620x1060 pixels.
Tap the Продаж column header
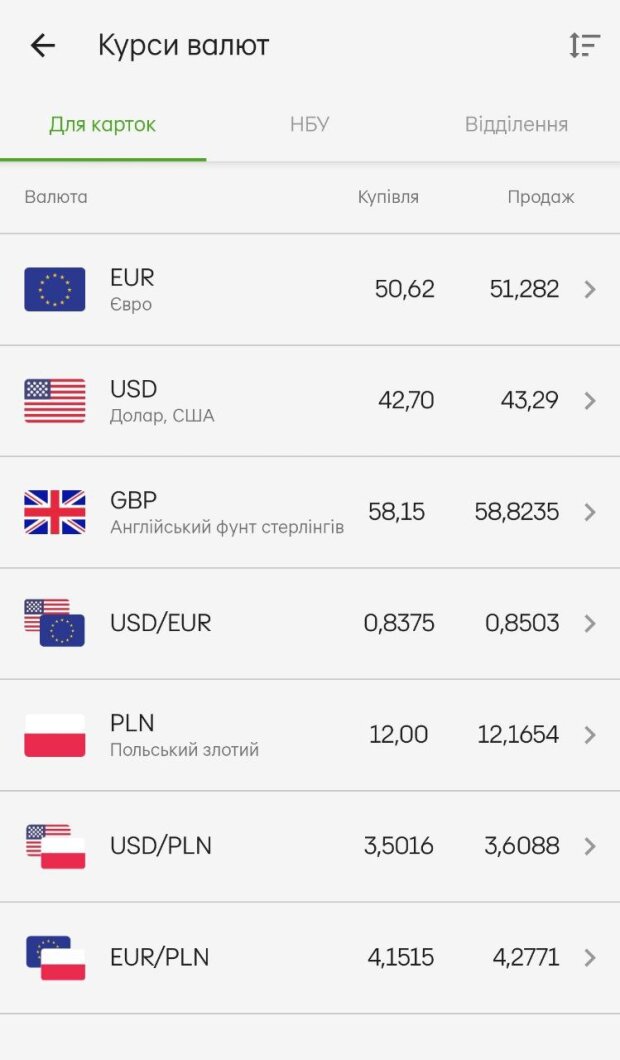point(540,197)
